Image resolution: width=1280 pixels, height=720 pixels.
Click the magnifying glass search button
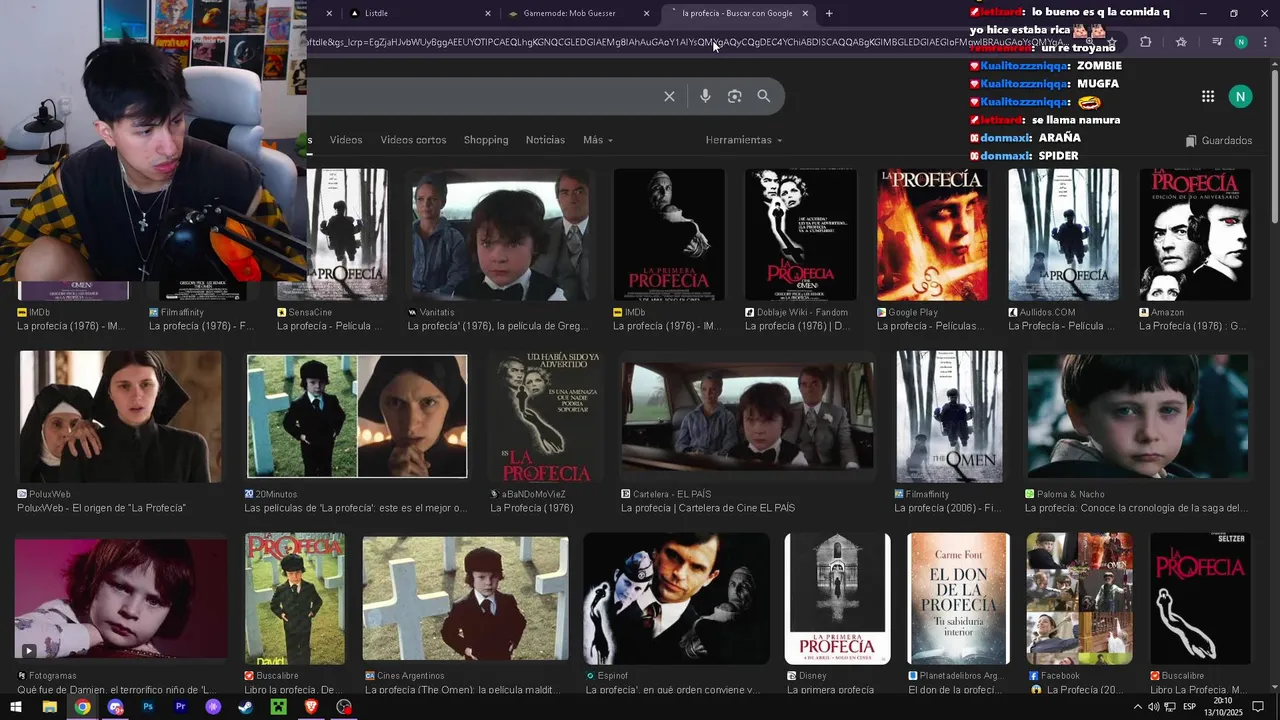(x=764, y=96)
